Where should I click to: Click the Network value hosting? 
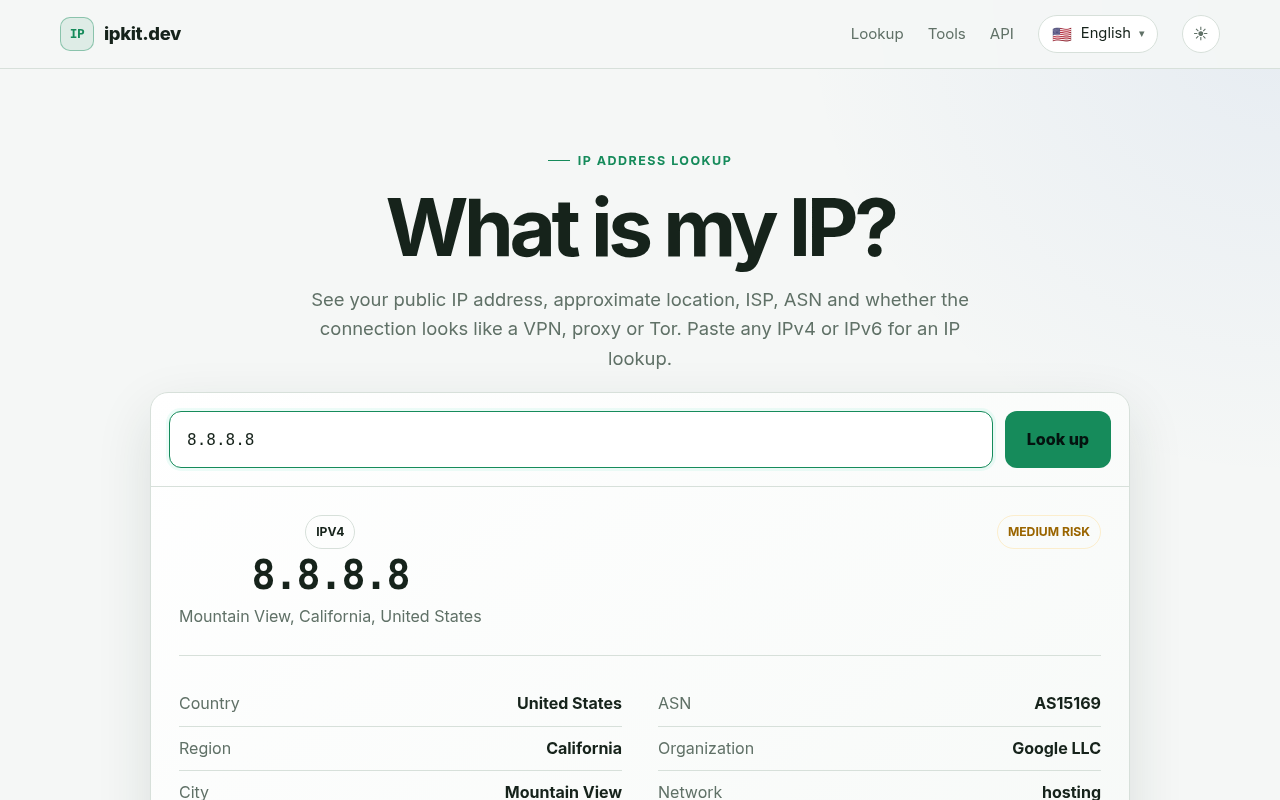click(x=1071, y=791)
